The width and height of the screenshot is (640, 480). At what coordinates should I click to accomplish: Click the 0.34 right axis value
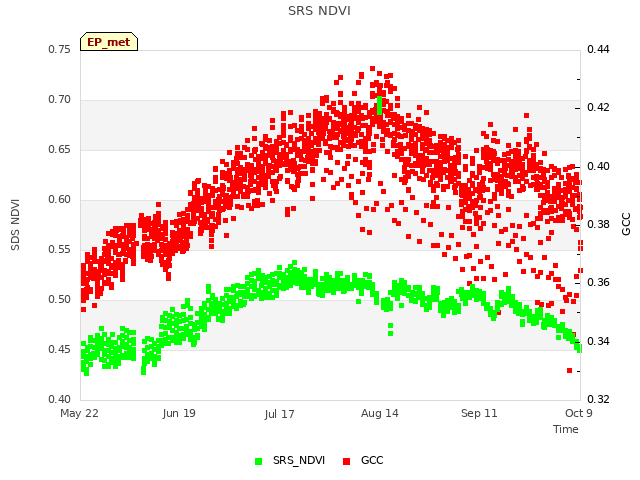pos(598,341)
